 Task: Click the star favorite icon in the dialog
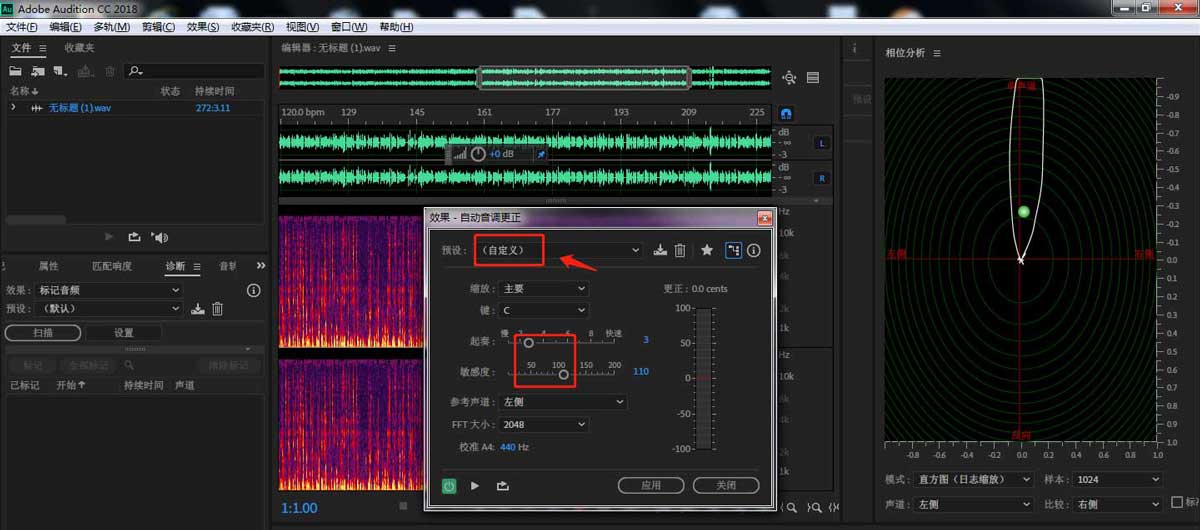click(707, 251)
